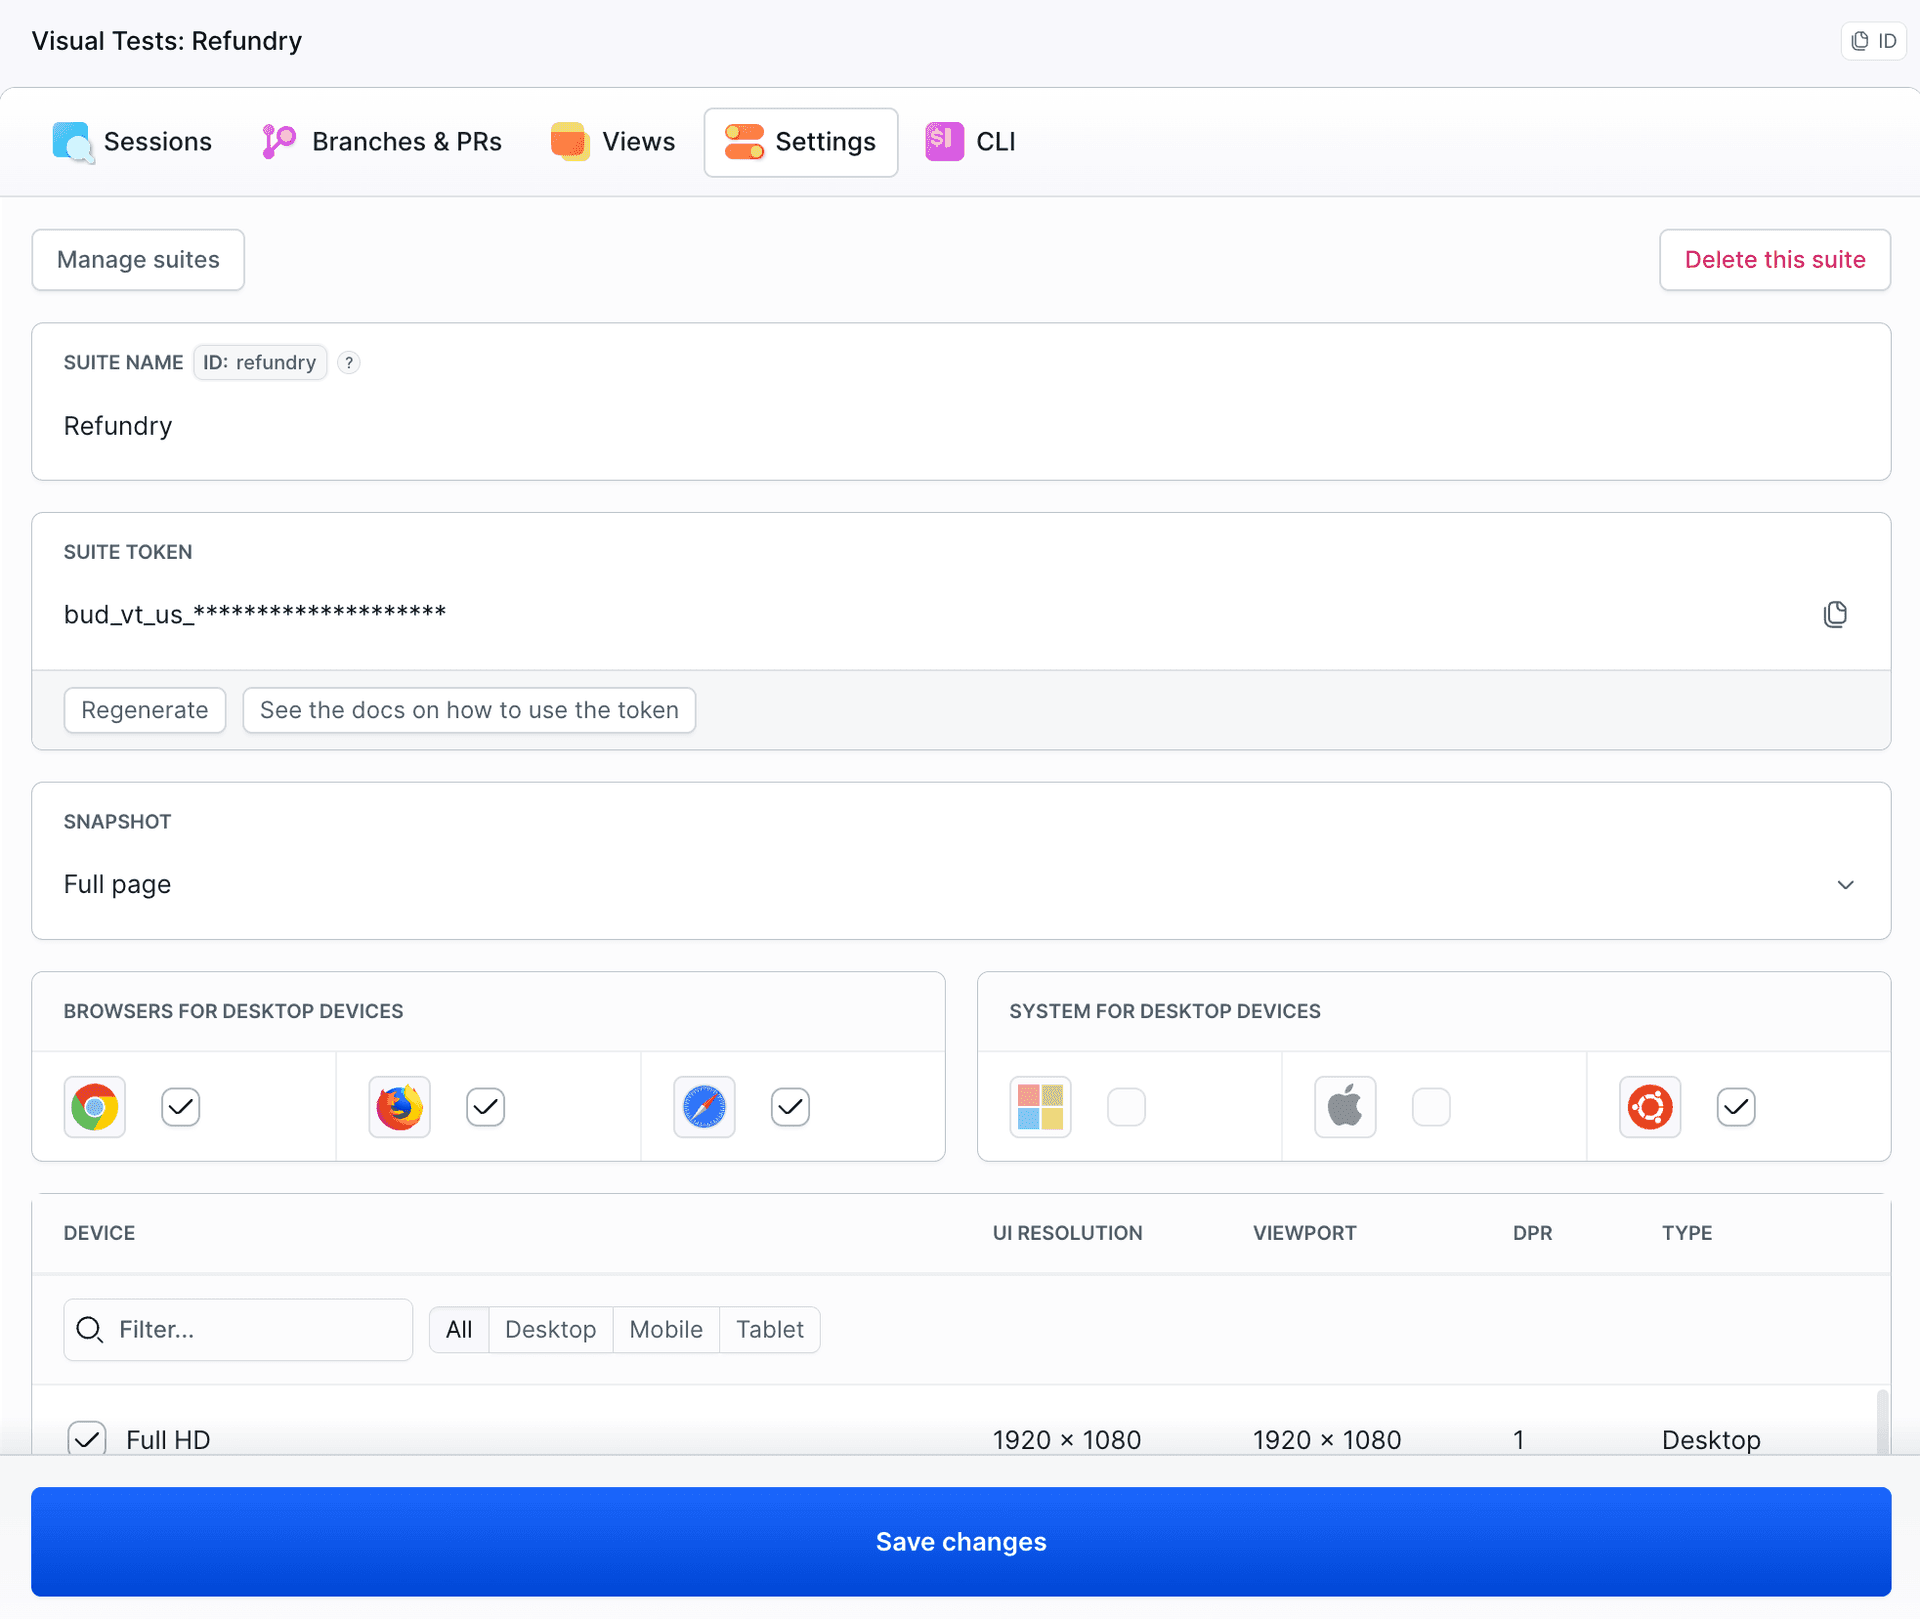Click 'Visual Tests: Refundry' page title
Screen dimensions: 1920x1619
[x=167, y=41]
